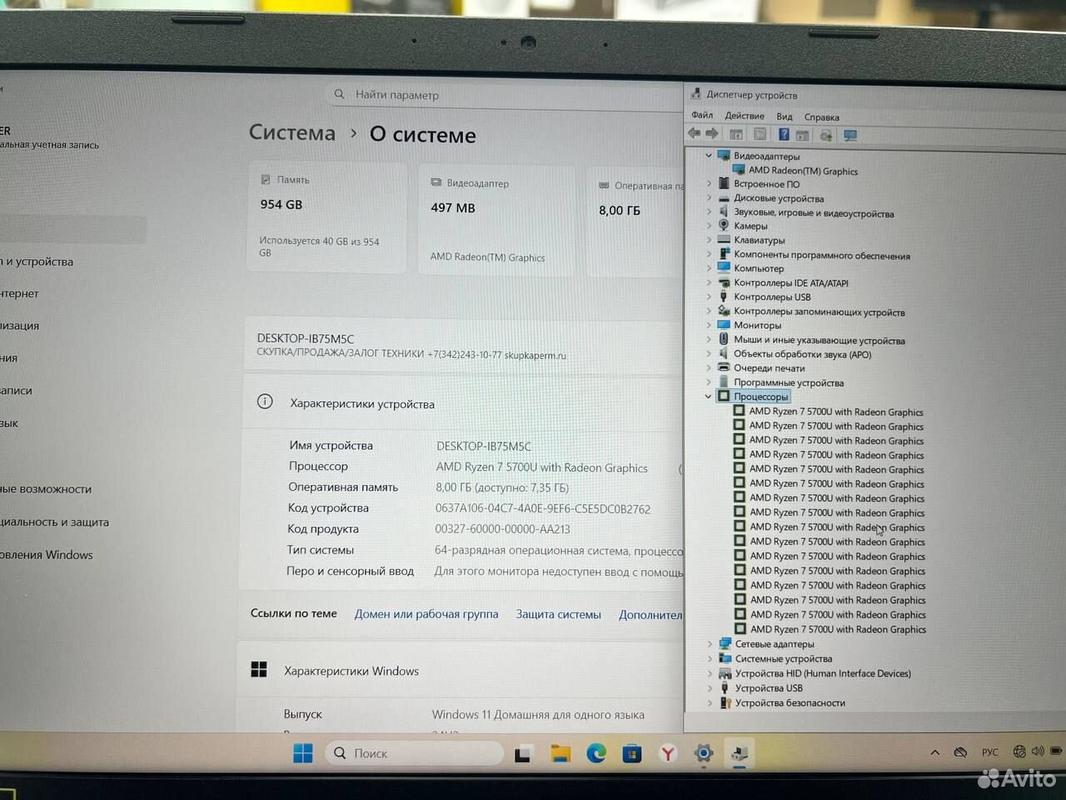Expand the Системные устройства node
1066x800 pixels.
coord(710,658)
